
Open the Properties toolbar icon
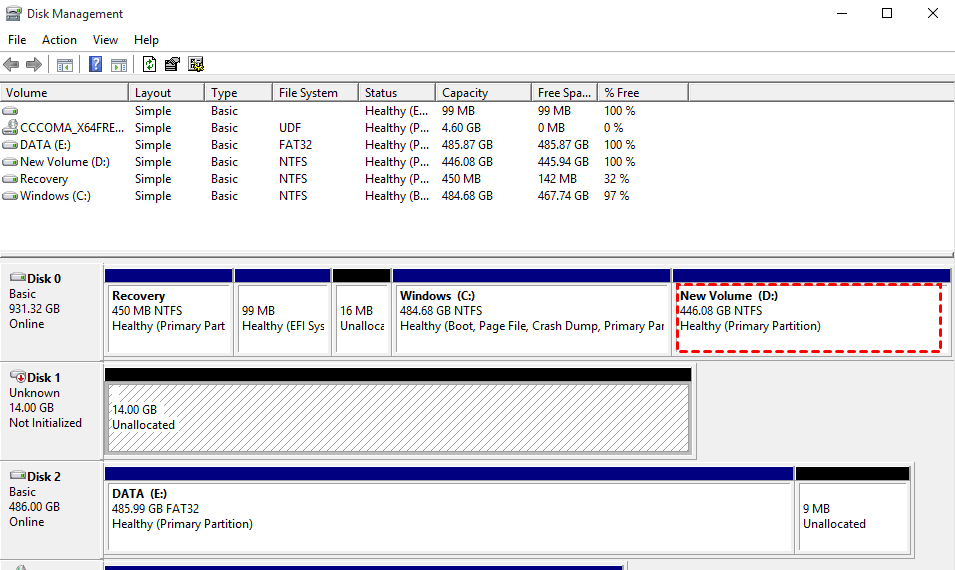(x=172, y=65)
